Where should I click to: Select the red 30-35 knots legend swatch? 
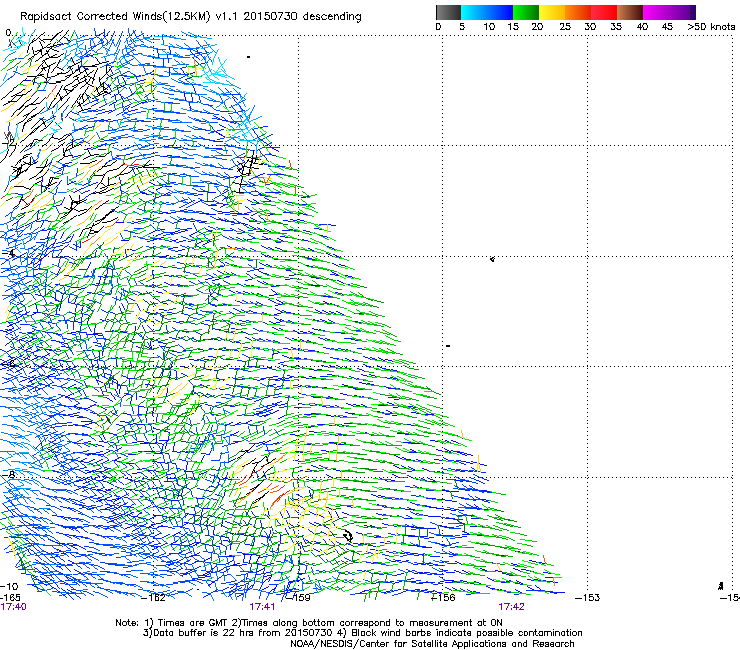[x=604, y=12]
